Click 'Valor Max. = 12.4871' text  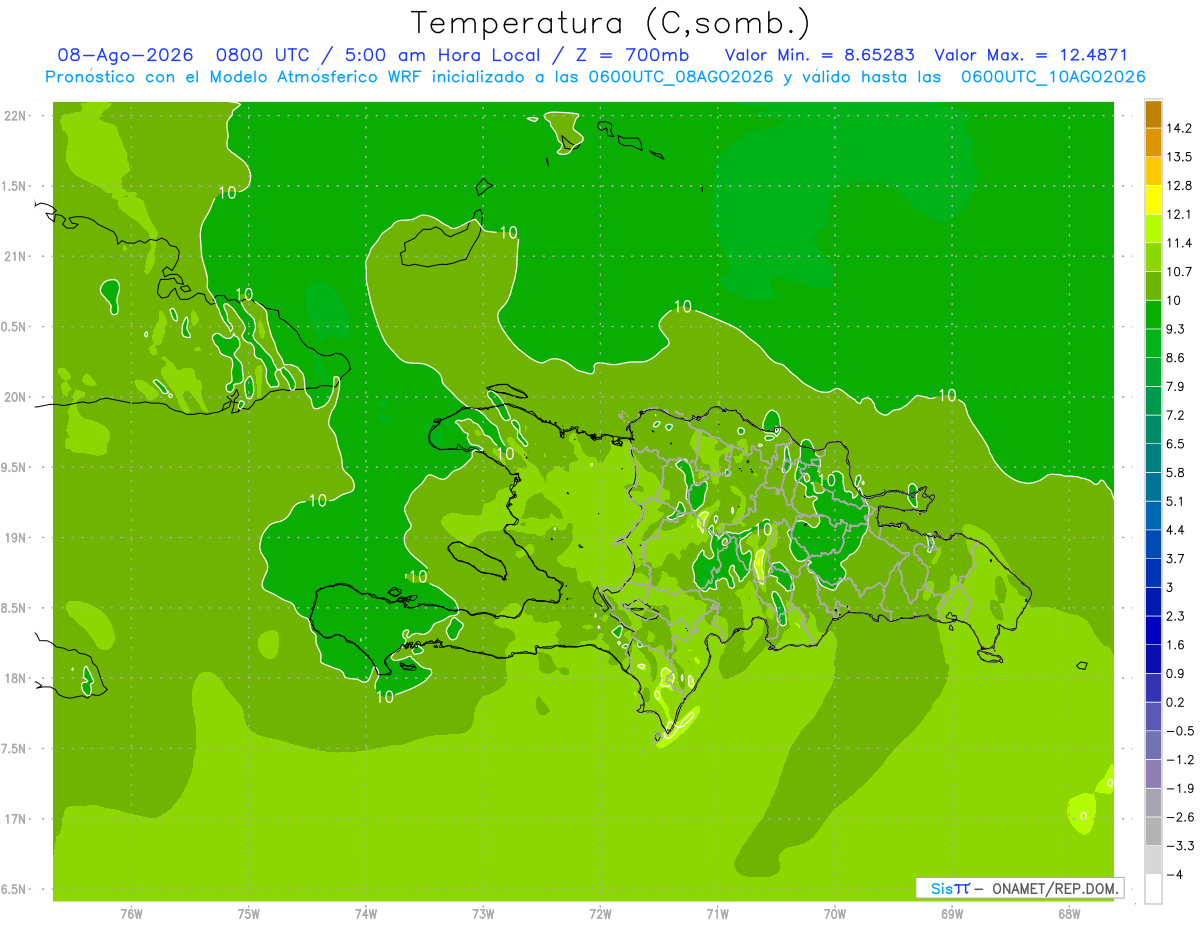pyautogui.click(x=1031, y=55)
